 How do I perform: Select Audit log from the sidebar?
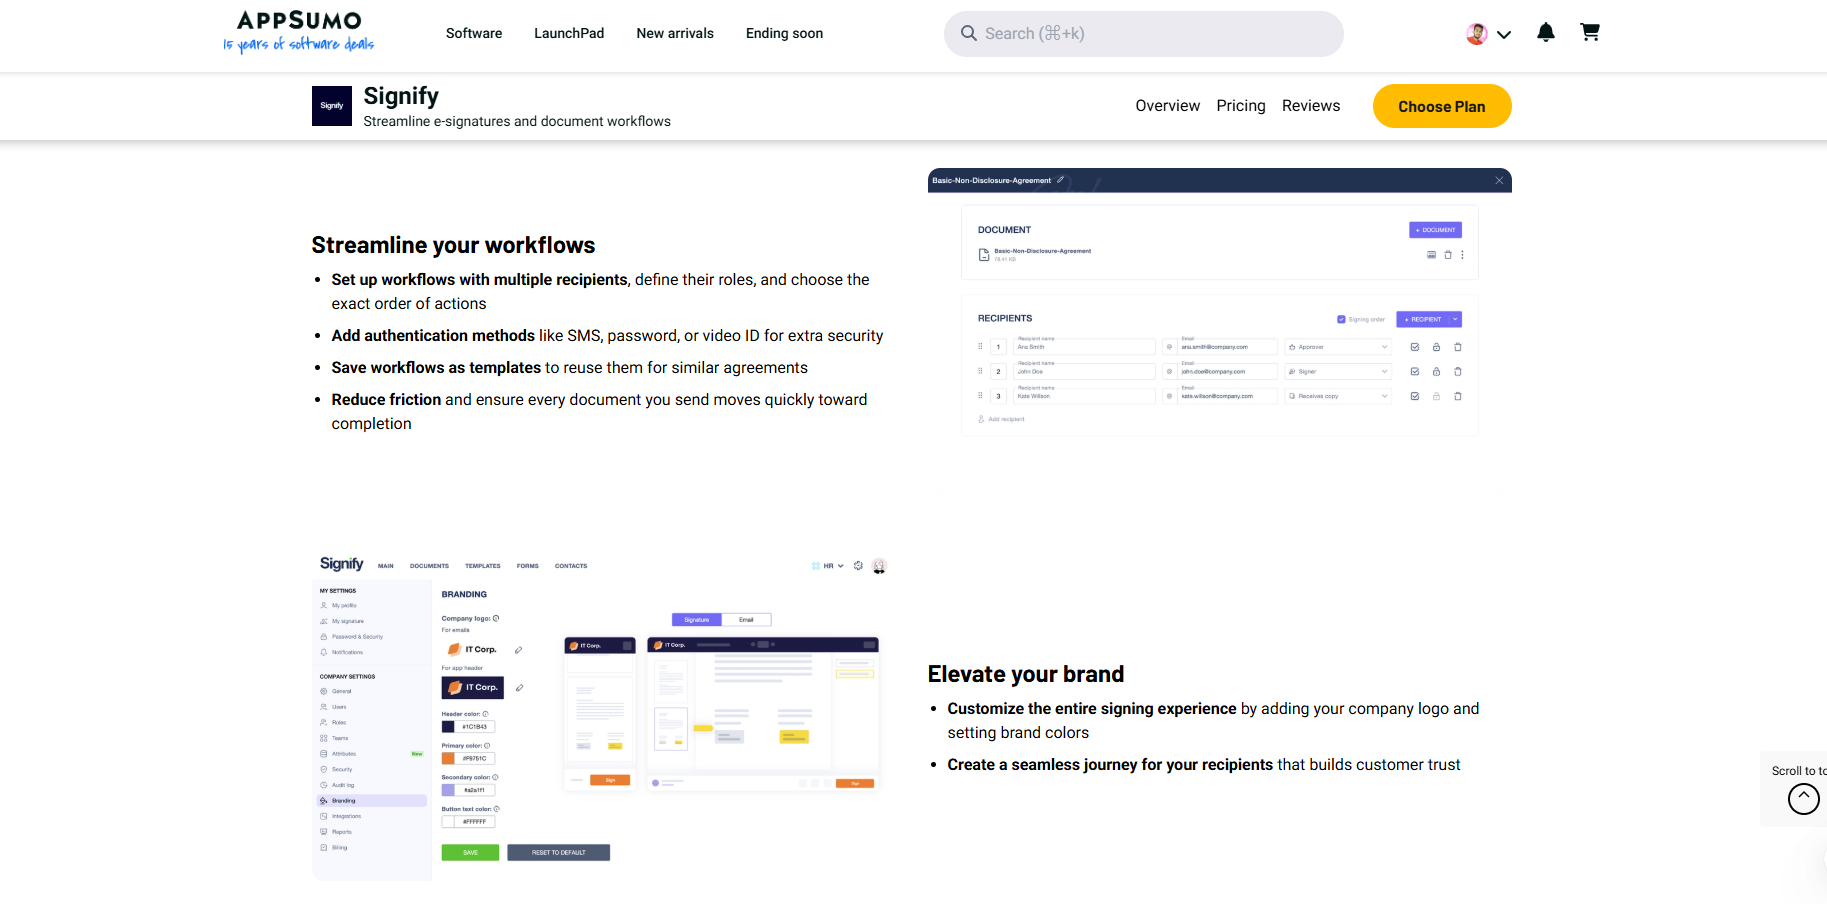tap(342, 785)
